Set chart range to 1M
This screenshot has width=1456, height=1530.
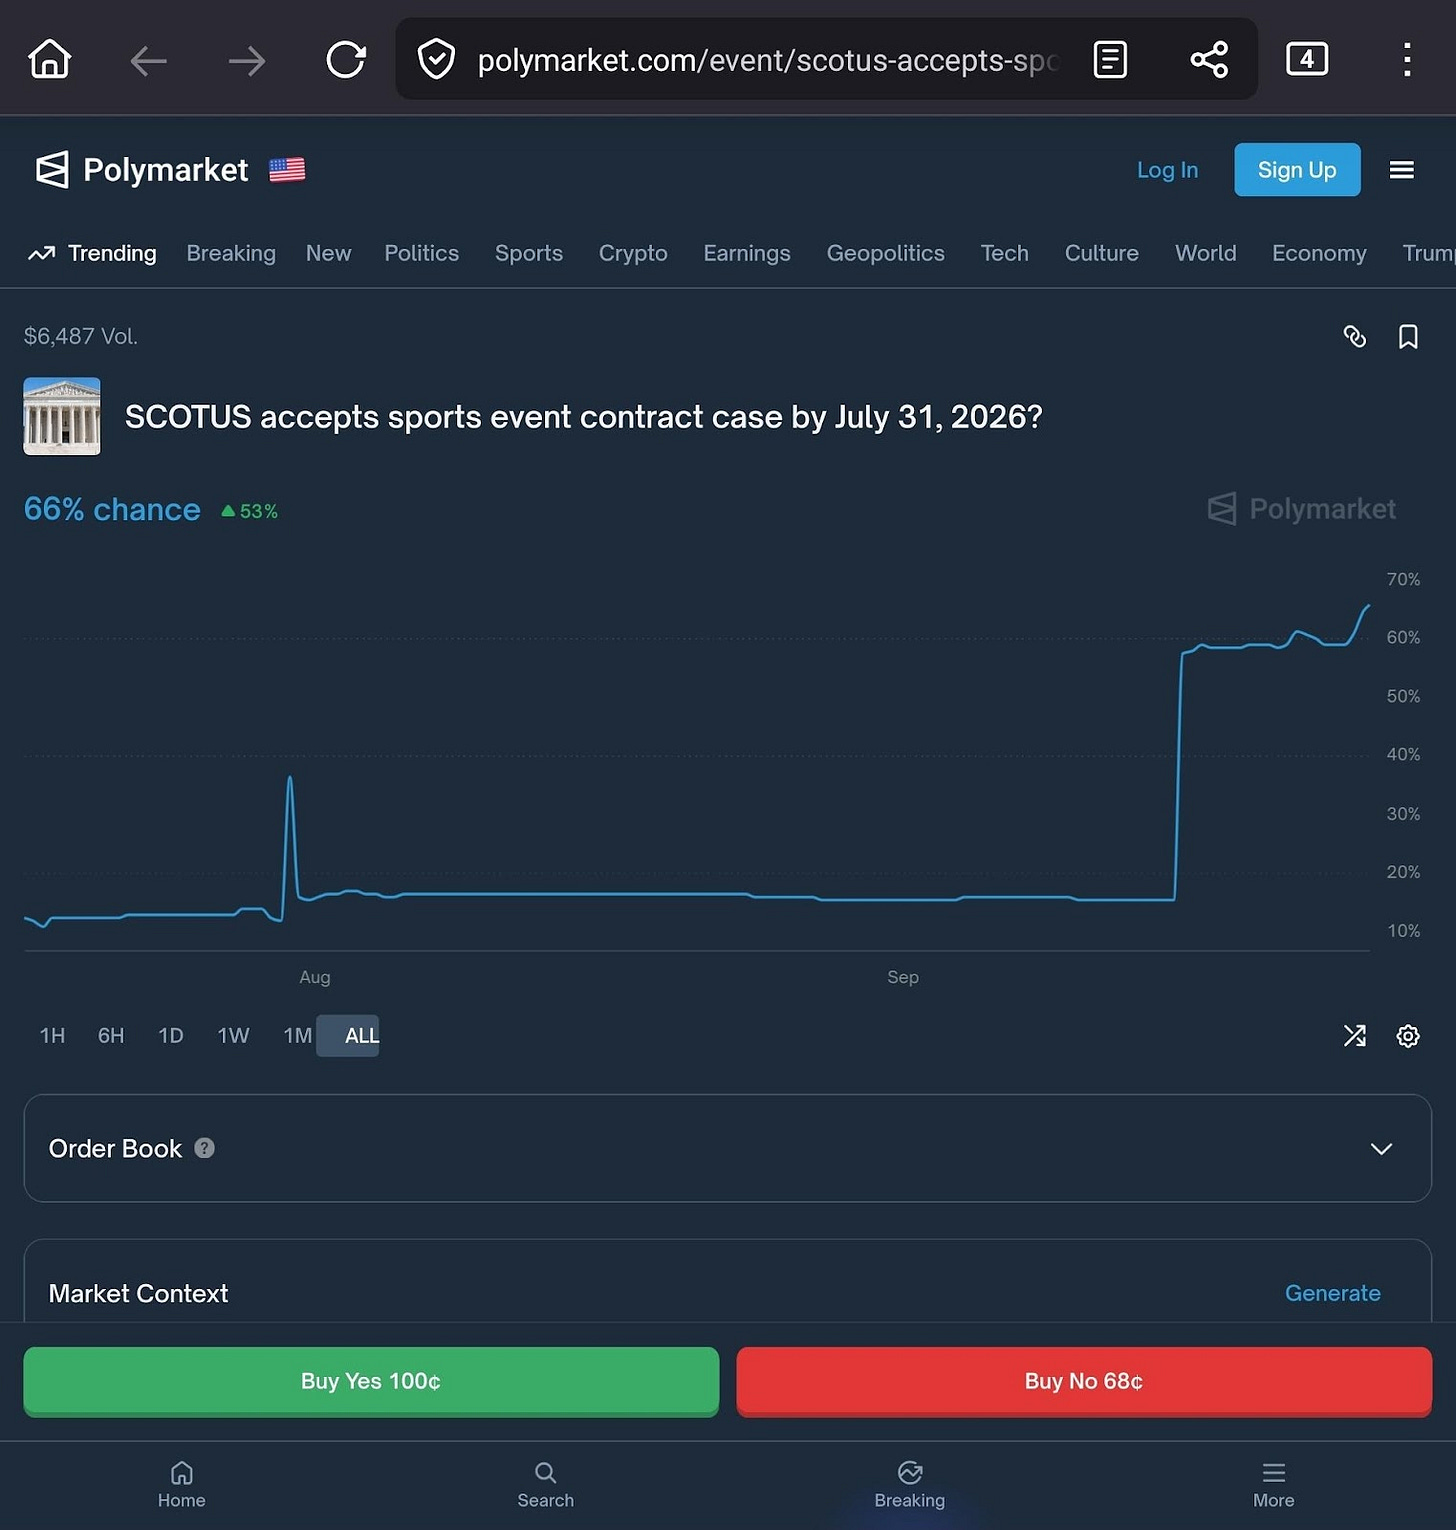pyautogui.click(x=297, y=1035)
